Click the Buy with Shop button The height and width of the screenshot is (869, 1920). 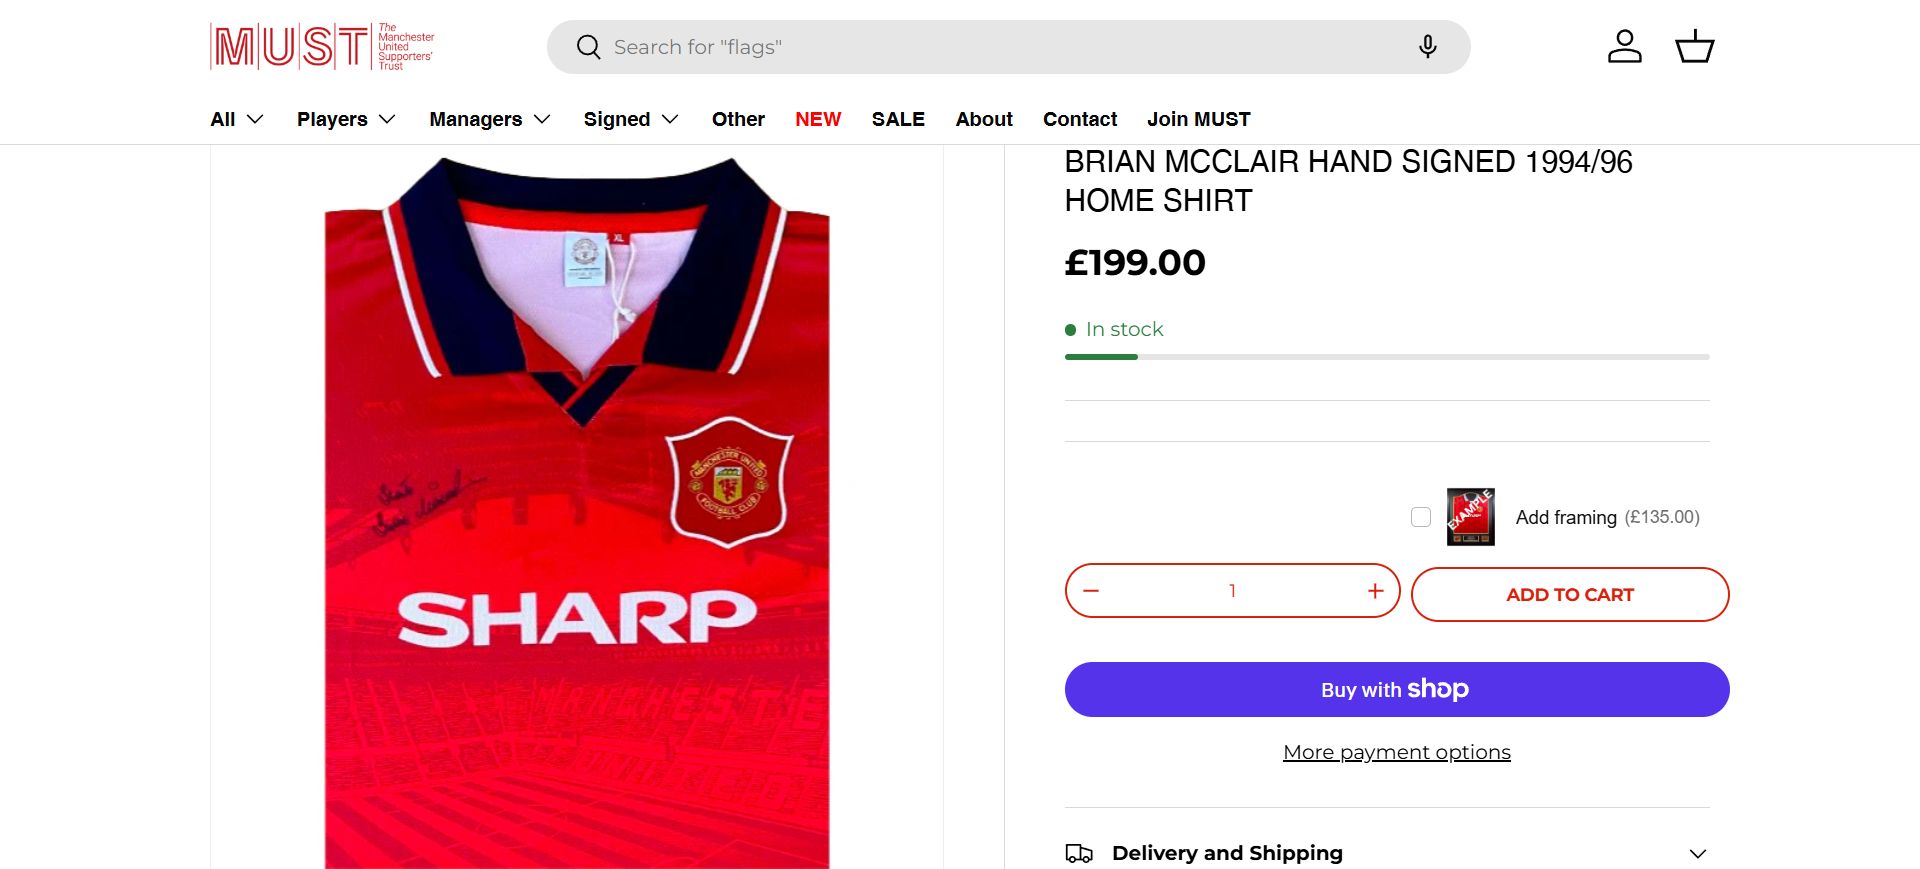tap(1396, 689)
